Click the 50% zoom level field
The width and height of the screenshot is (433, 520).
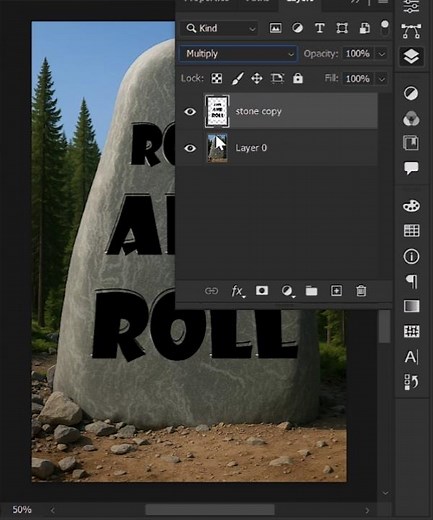click(22, 510)
